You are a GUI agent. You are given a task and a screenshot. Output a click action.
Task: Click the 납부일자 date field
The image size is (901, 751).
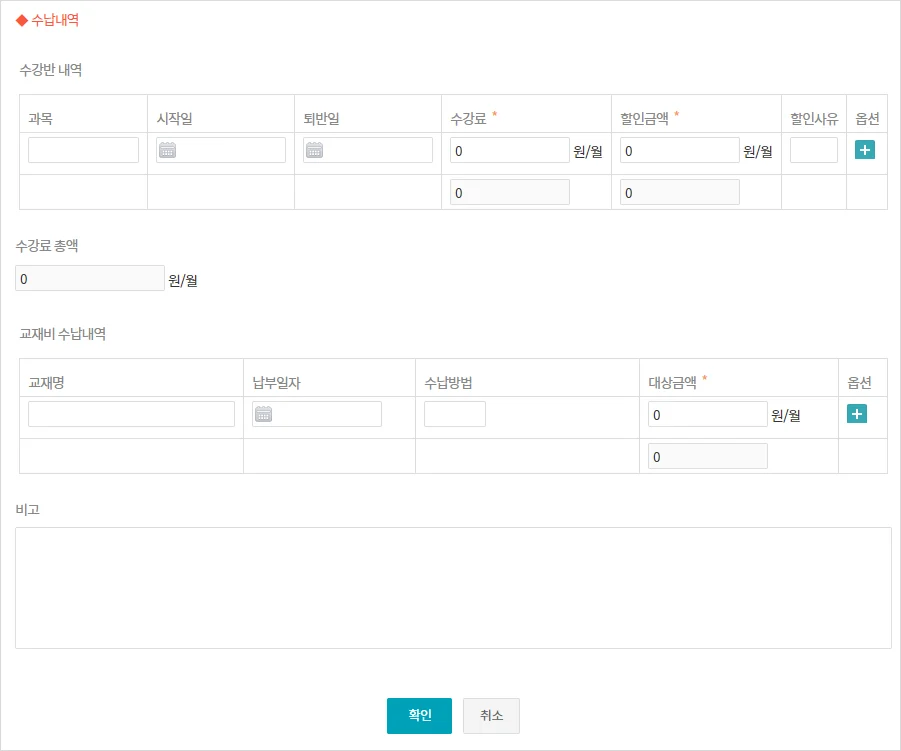pyautogui.click(x=327, y=415)
